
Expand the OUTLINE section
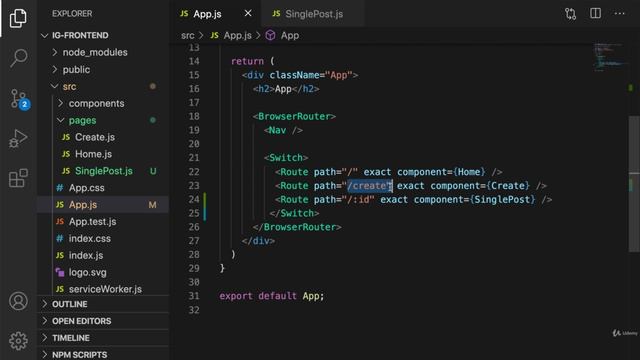pos(69,304)
